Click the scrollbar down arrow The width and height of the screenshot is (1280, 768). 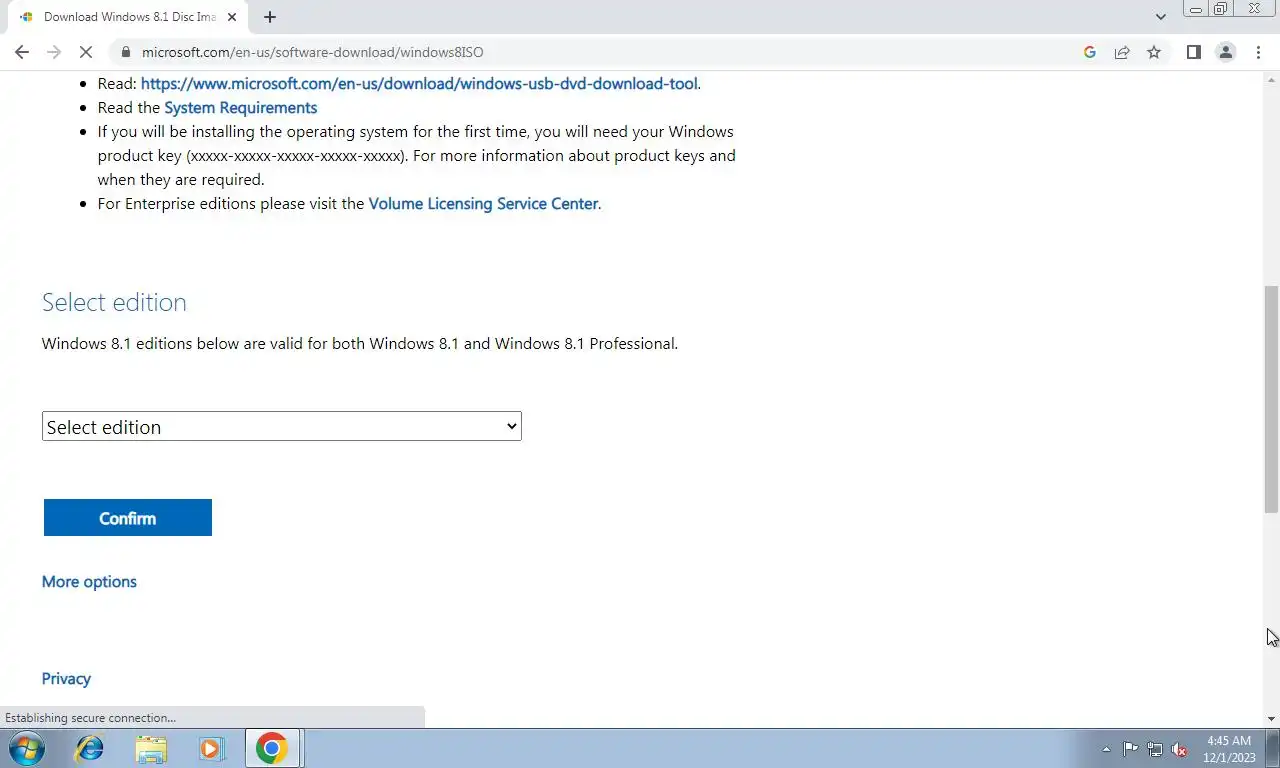[x=1271, y=719]
